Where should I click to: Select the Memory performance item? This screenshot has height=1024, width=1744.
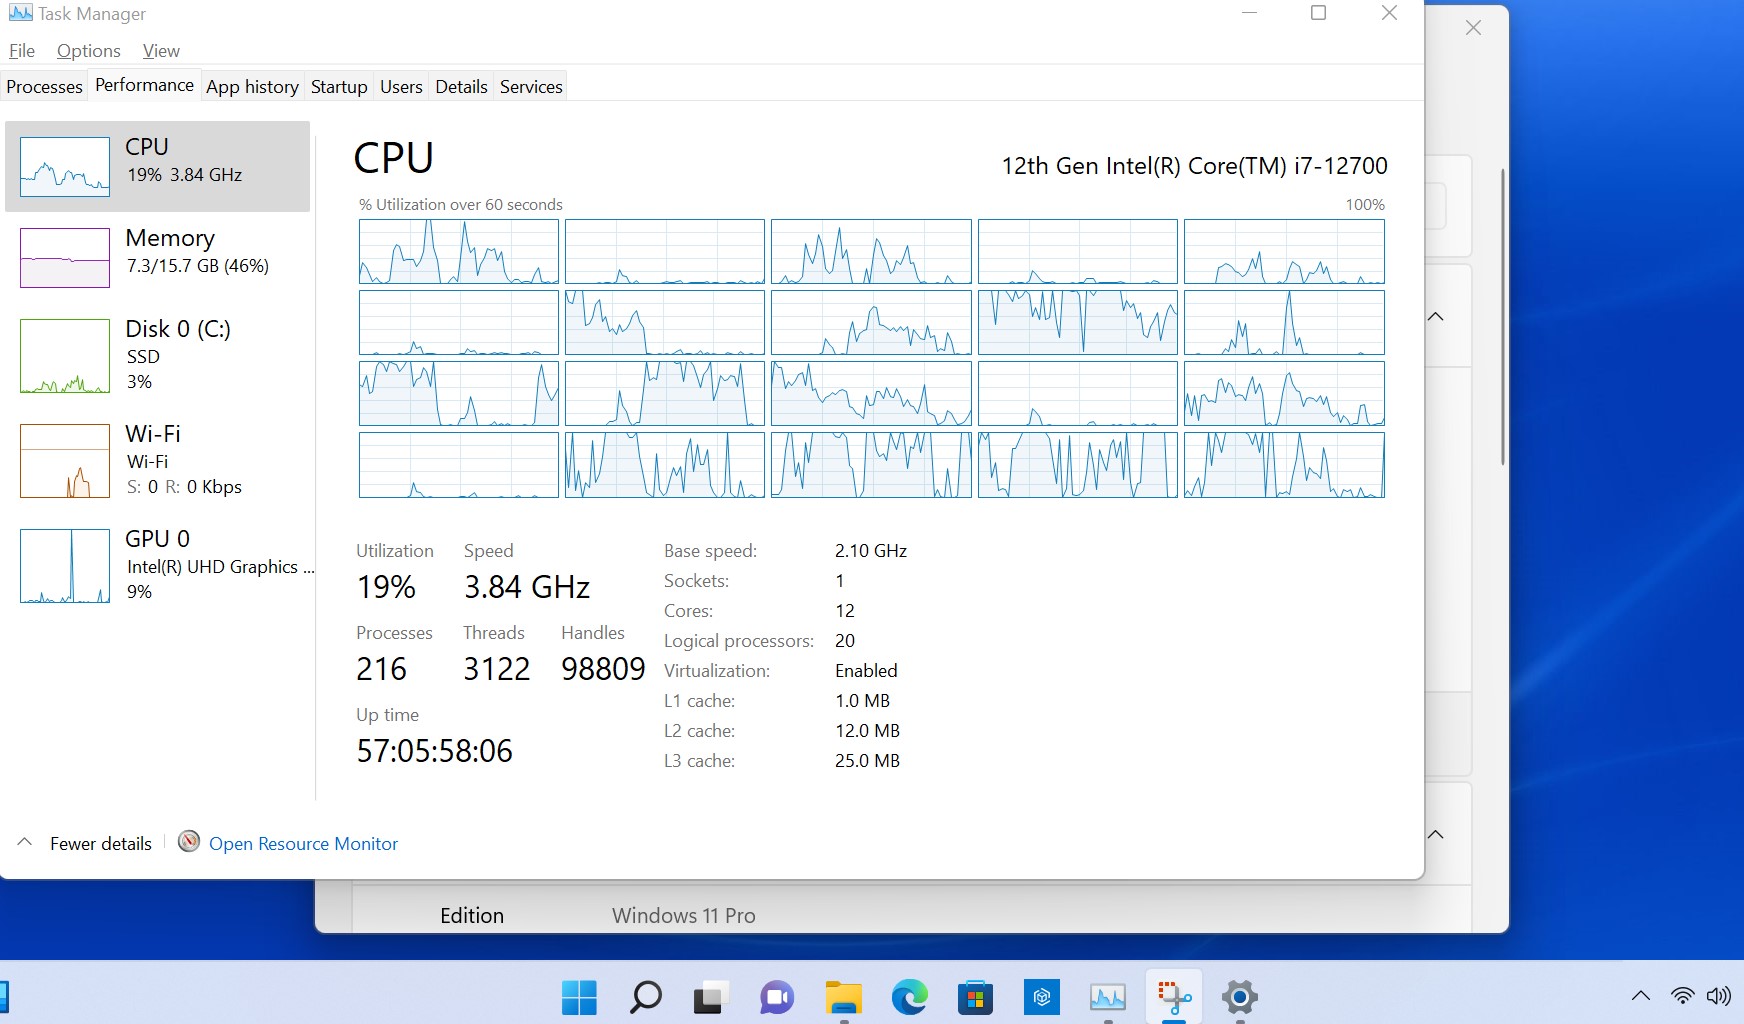158,257
